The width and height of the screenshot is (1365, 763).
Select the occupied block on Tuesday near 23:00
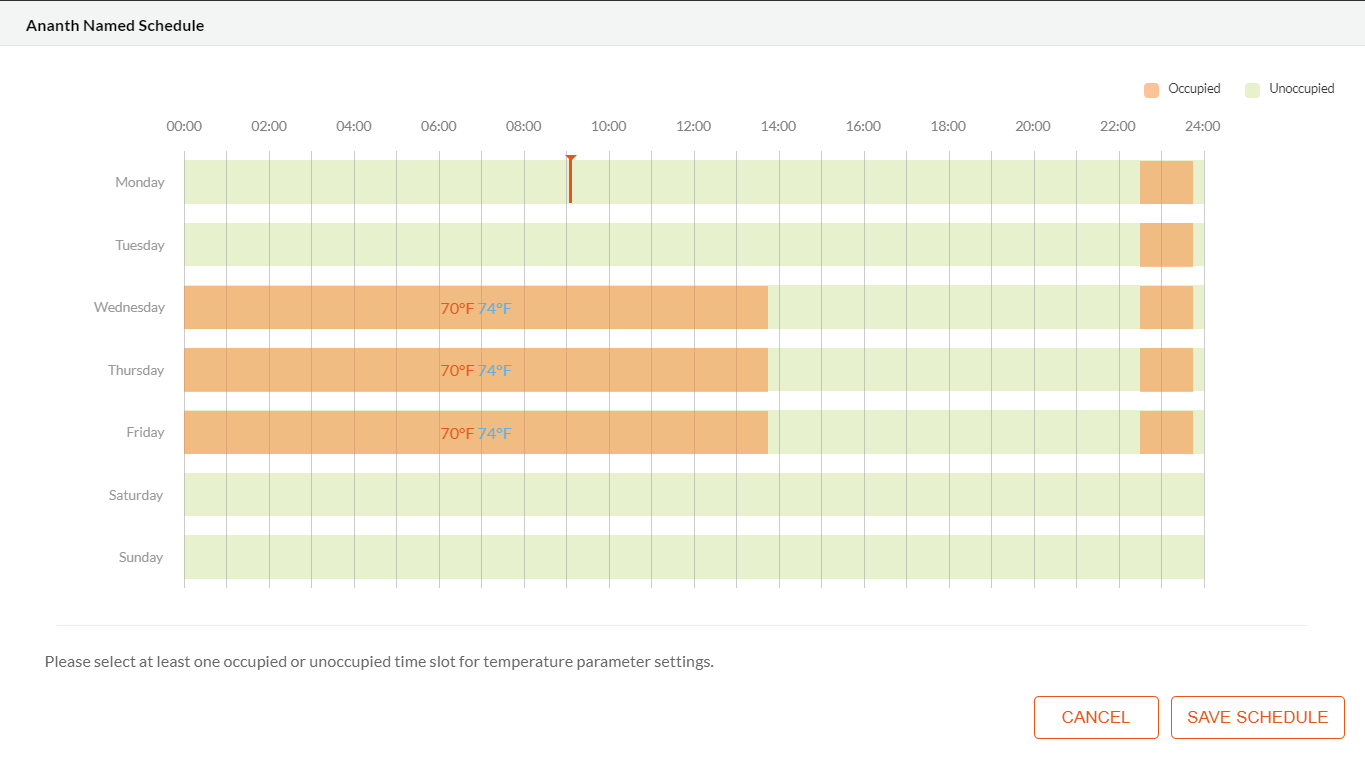click(x=1167, y=244)
